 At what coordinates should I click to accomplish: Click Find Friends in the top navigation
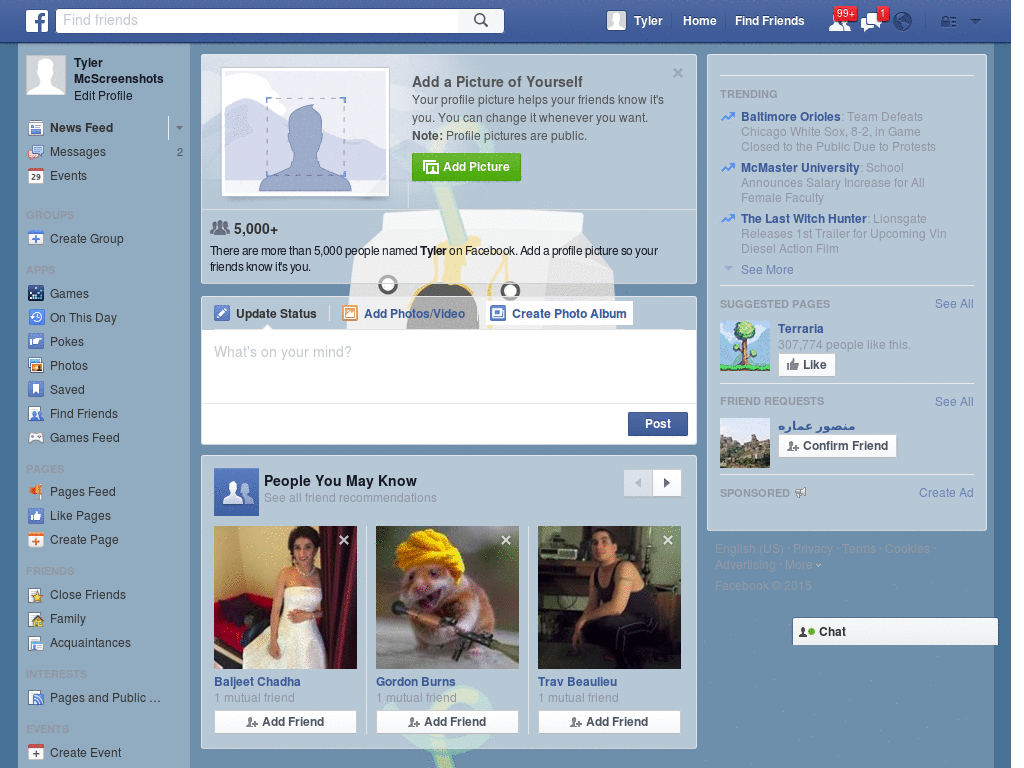(x=769, y=21)
